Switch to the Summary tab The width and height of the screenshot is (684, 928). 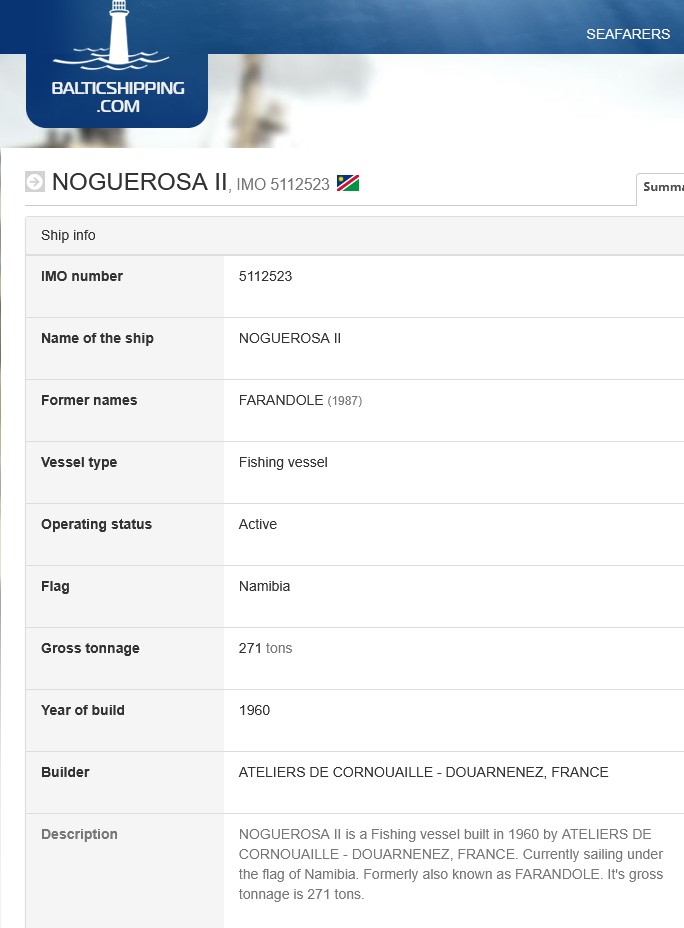(663, 187)
